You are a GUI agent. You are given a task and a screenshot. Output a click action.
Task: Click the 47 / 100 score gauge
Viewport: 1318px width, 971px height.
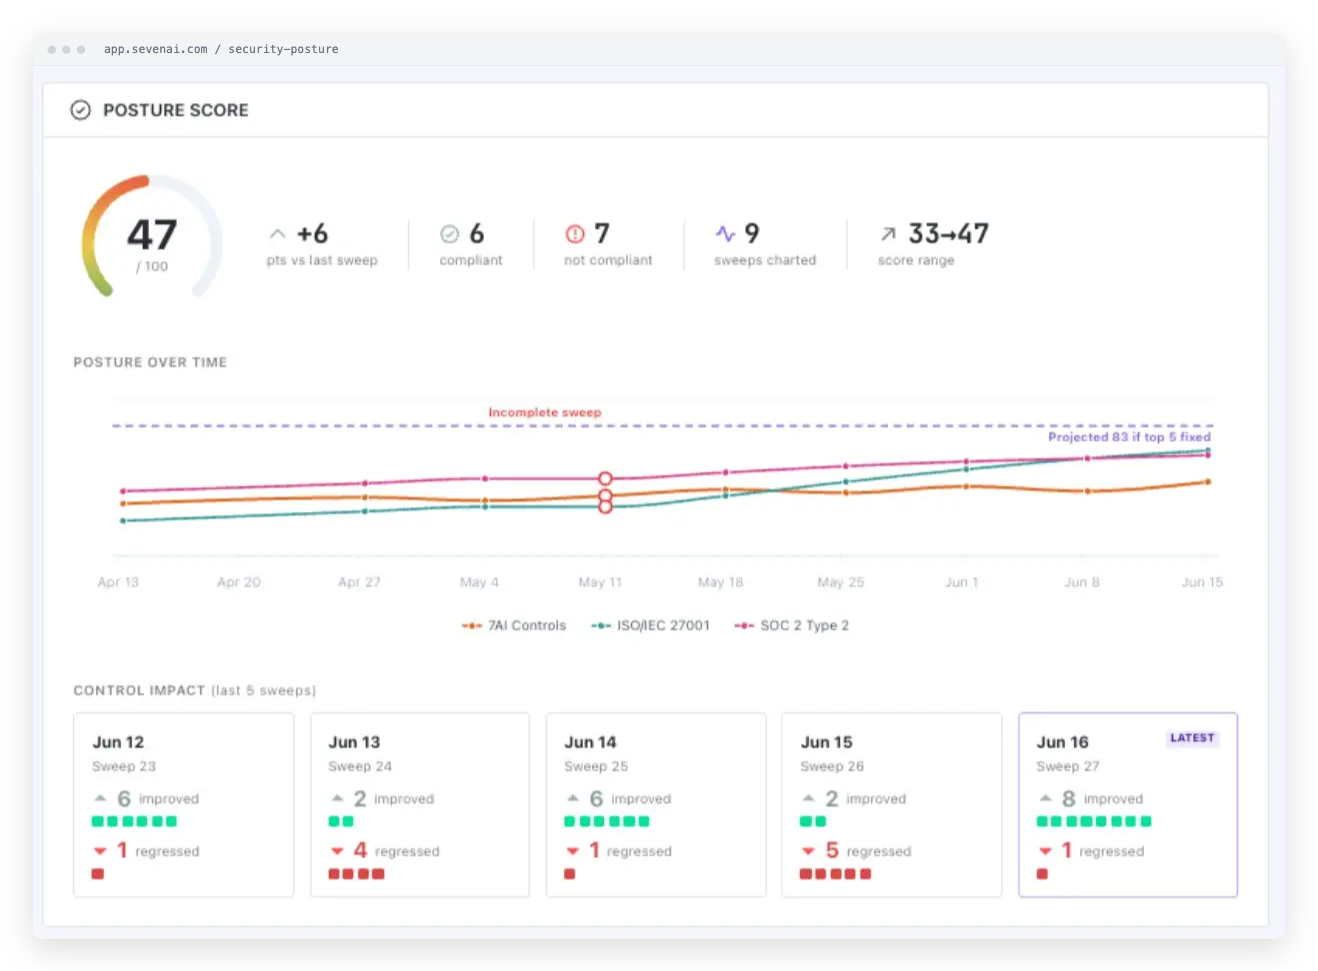tap(152, 238)
